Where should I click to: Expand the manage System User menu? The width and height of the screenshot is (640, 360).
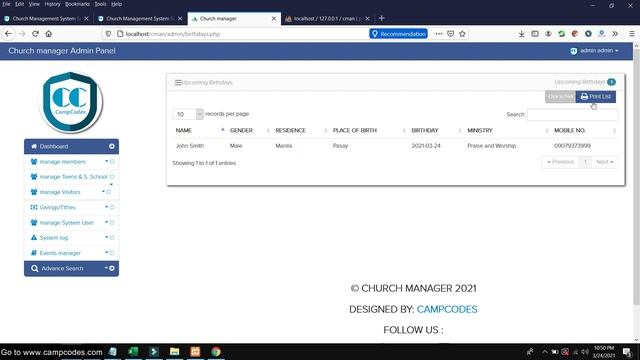tap(71, 222)
